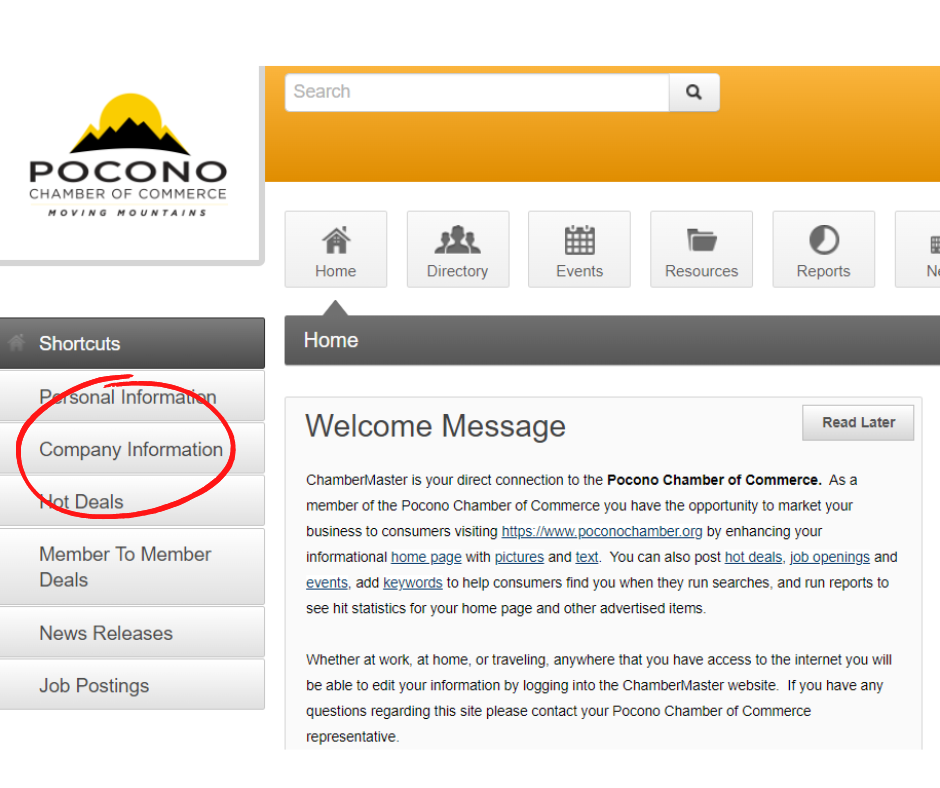Open Personal Information shortcut
The width and height of the screenshot is (940, 788).
128,397
